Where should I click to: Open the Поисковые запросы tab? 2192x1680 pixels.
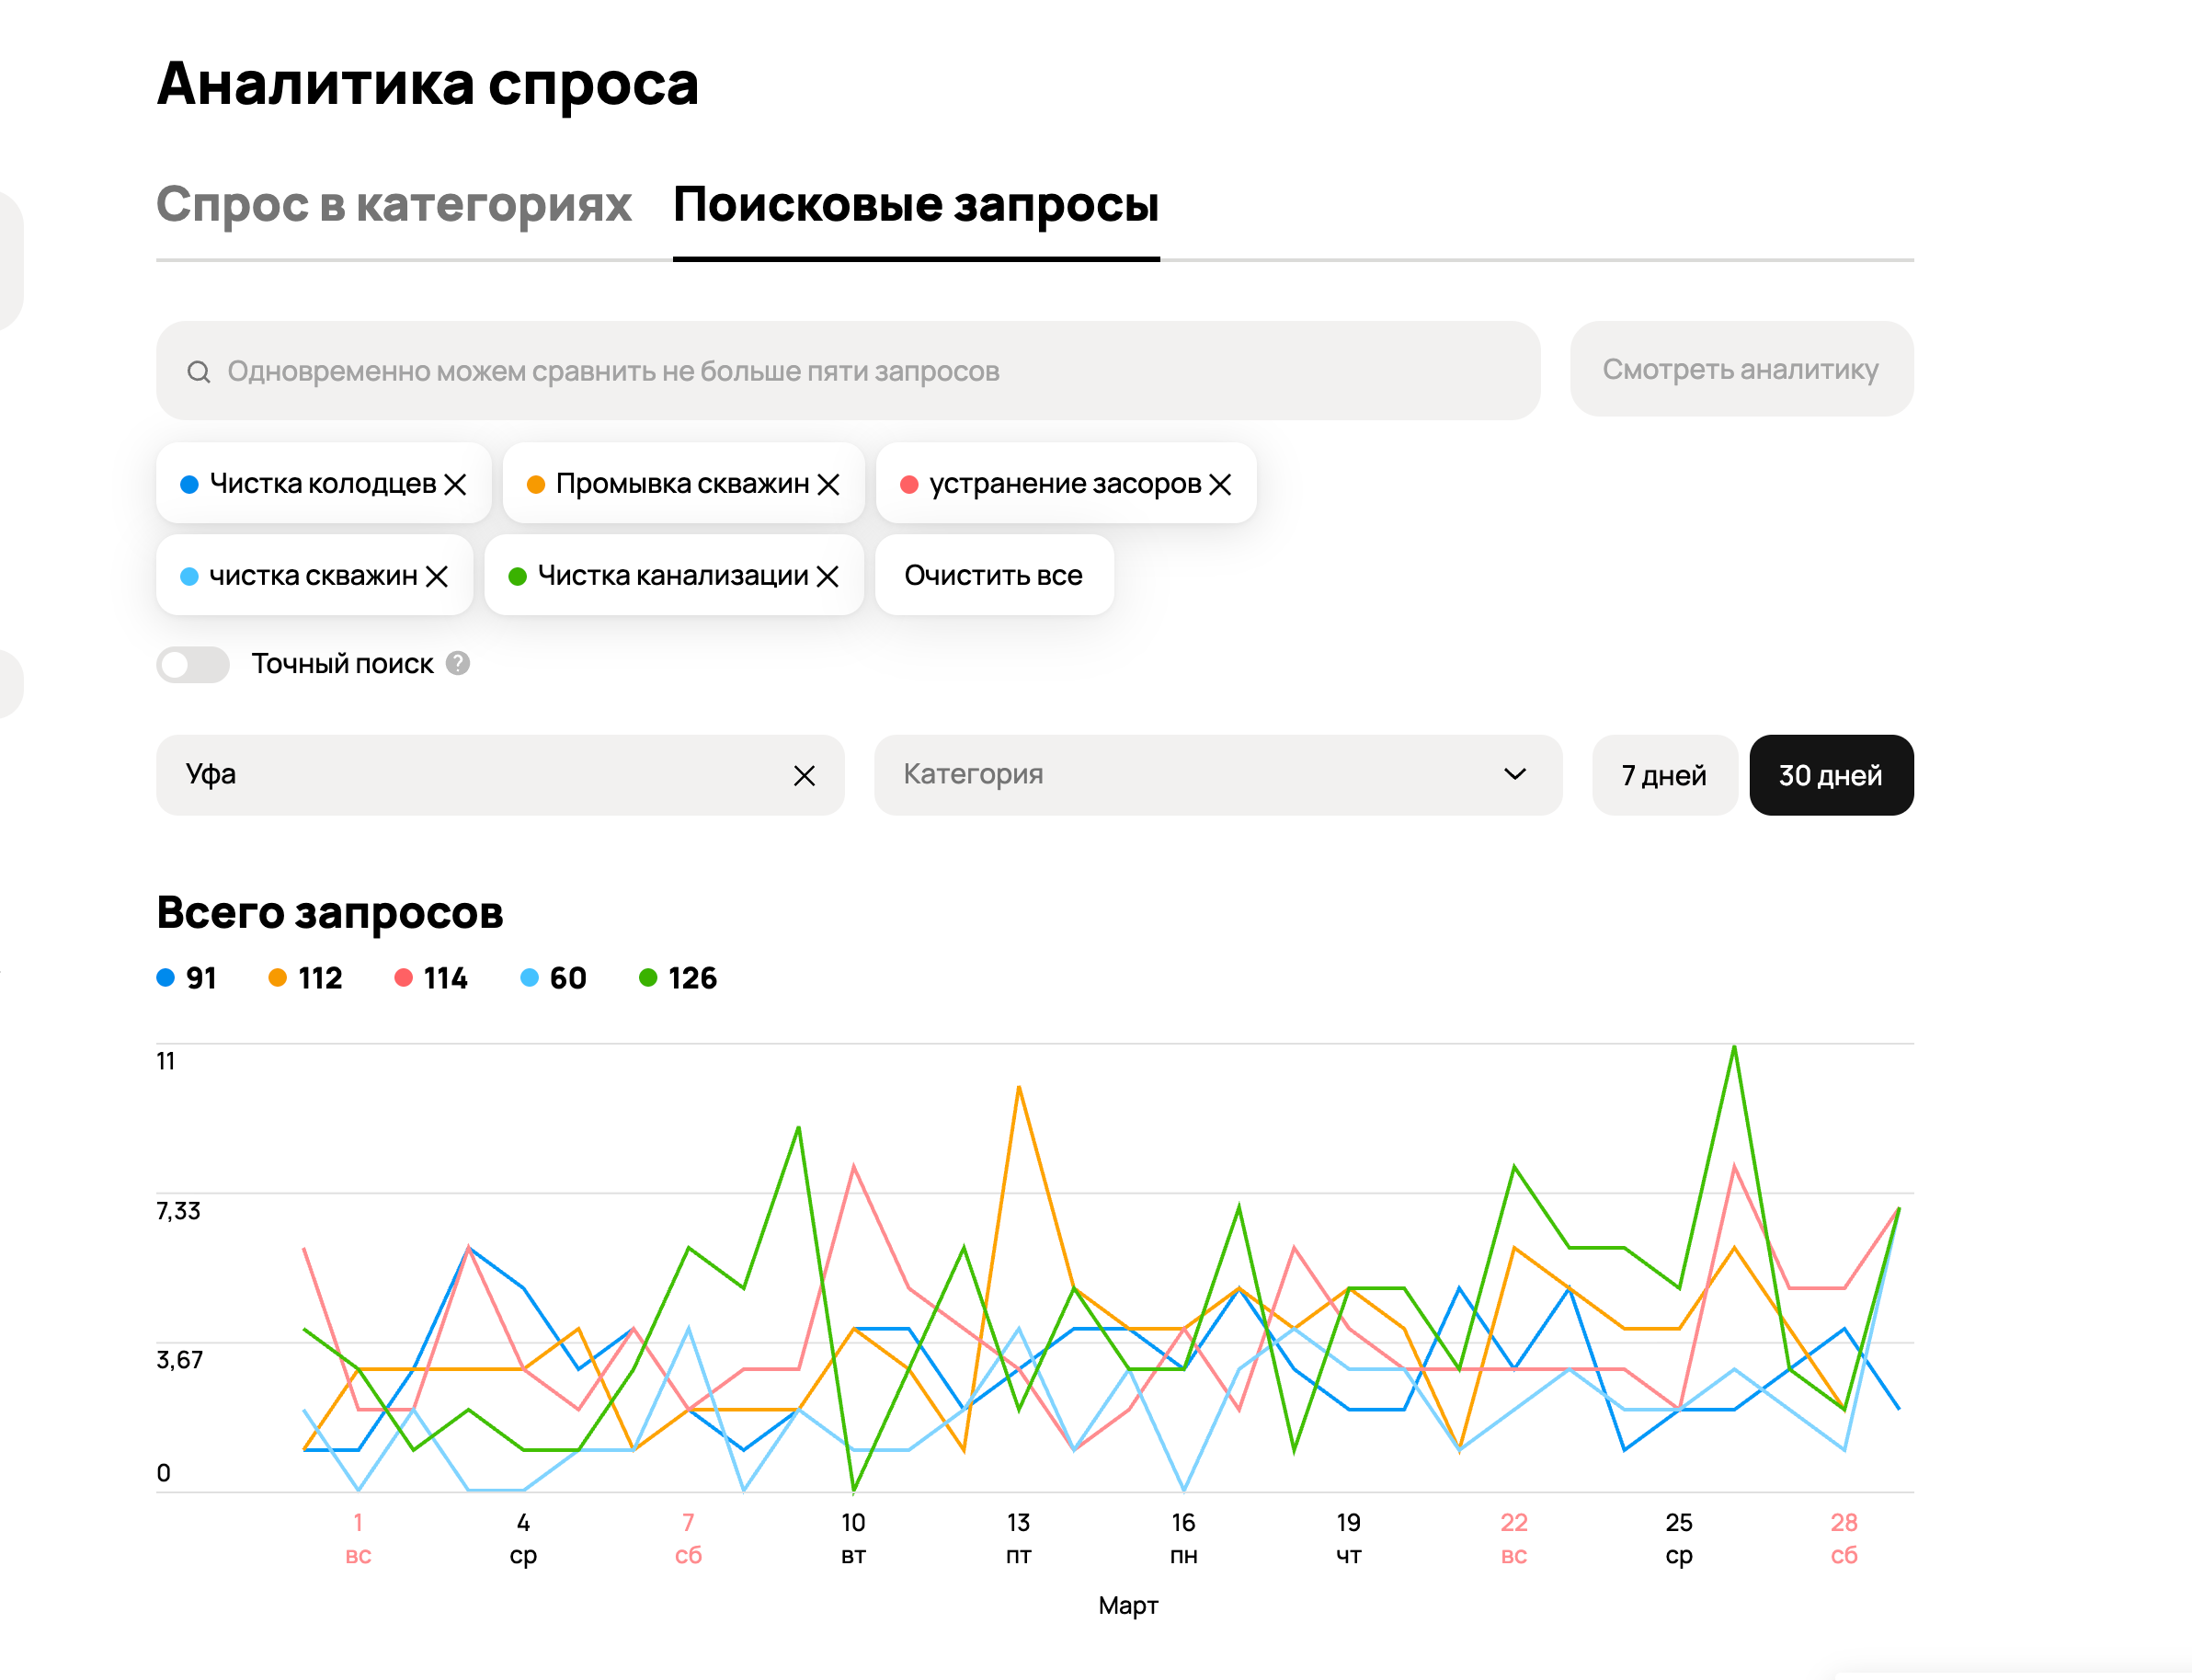click(x=915, y=205)
